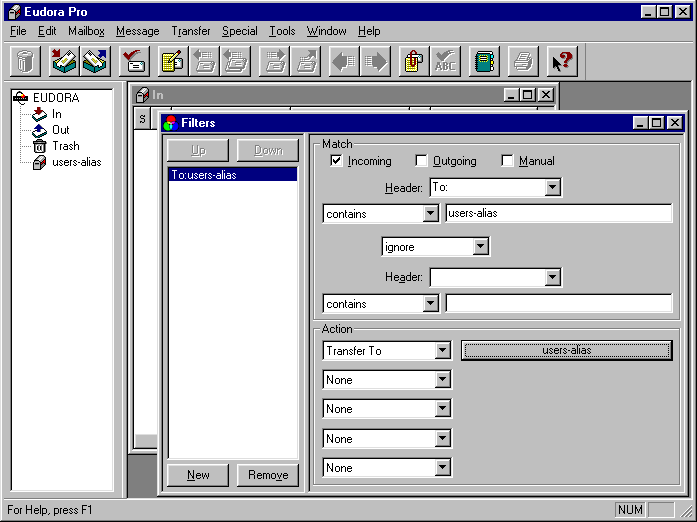
Task: Open the Mailbox menu
Action: click(x=86, y=31)
